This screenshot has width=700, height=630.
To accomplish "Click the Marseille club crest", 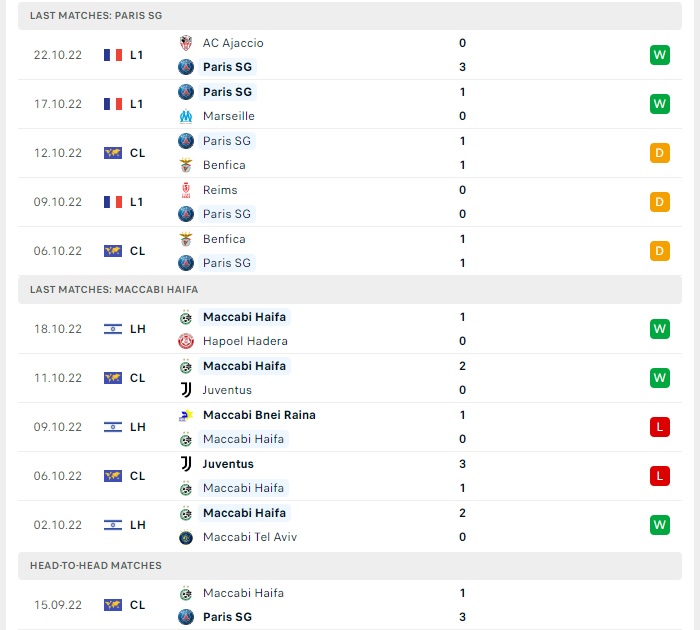I will (x=185, y=116).
